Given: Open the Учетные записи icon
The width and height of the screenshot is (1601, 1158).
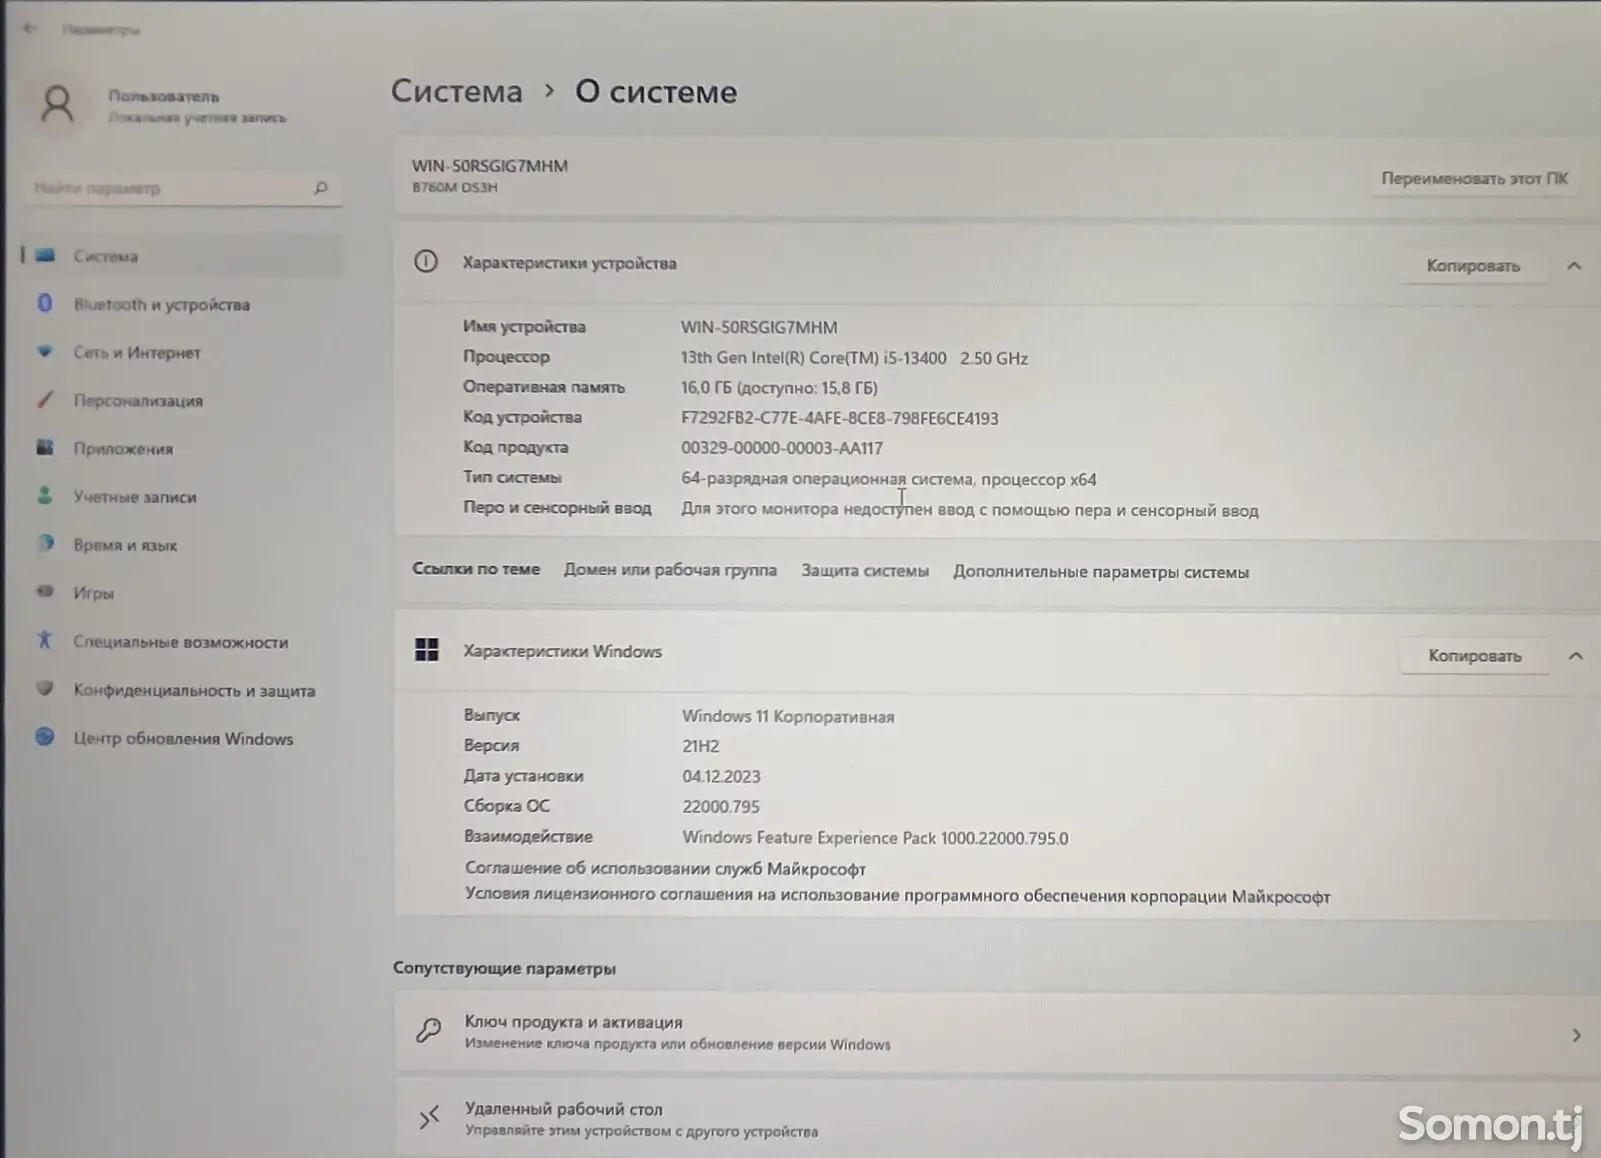Looking at the screenshot, I should point(45,495).
